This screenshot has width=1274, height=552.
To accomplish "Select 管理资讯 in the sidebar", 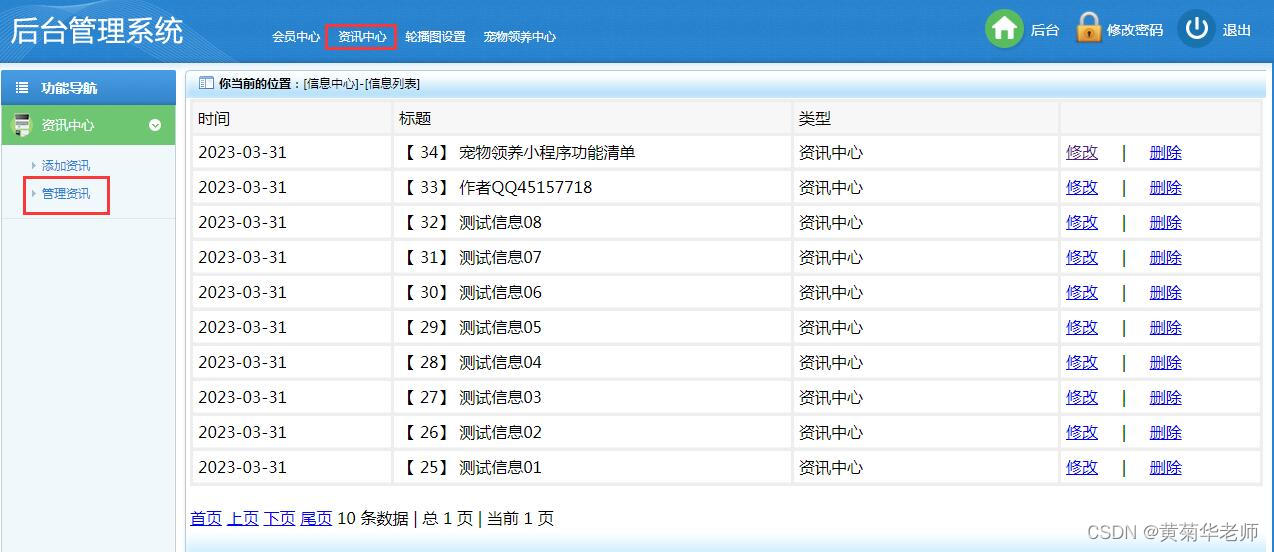I will pyautogui.click(x=66, y=194).
